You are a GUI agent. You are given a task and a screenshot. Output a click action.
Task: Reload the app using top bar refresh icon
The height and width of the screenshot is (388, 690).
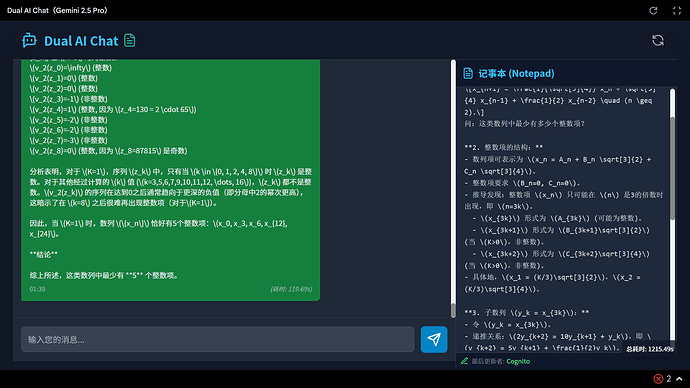point(653,11)
